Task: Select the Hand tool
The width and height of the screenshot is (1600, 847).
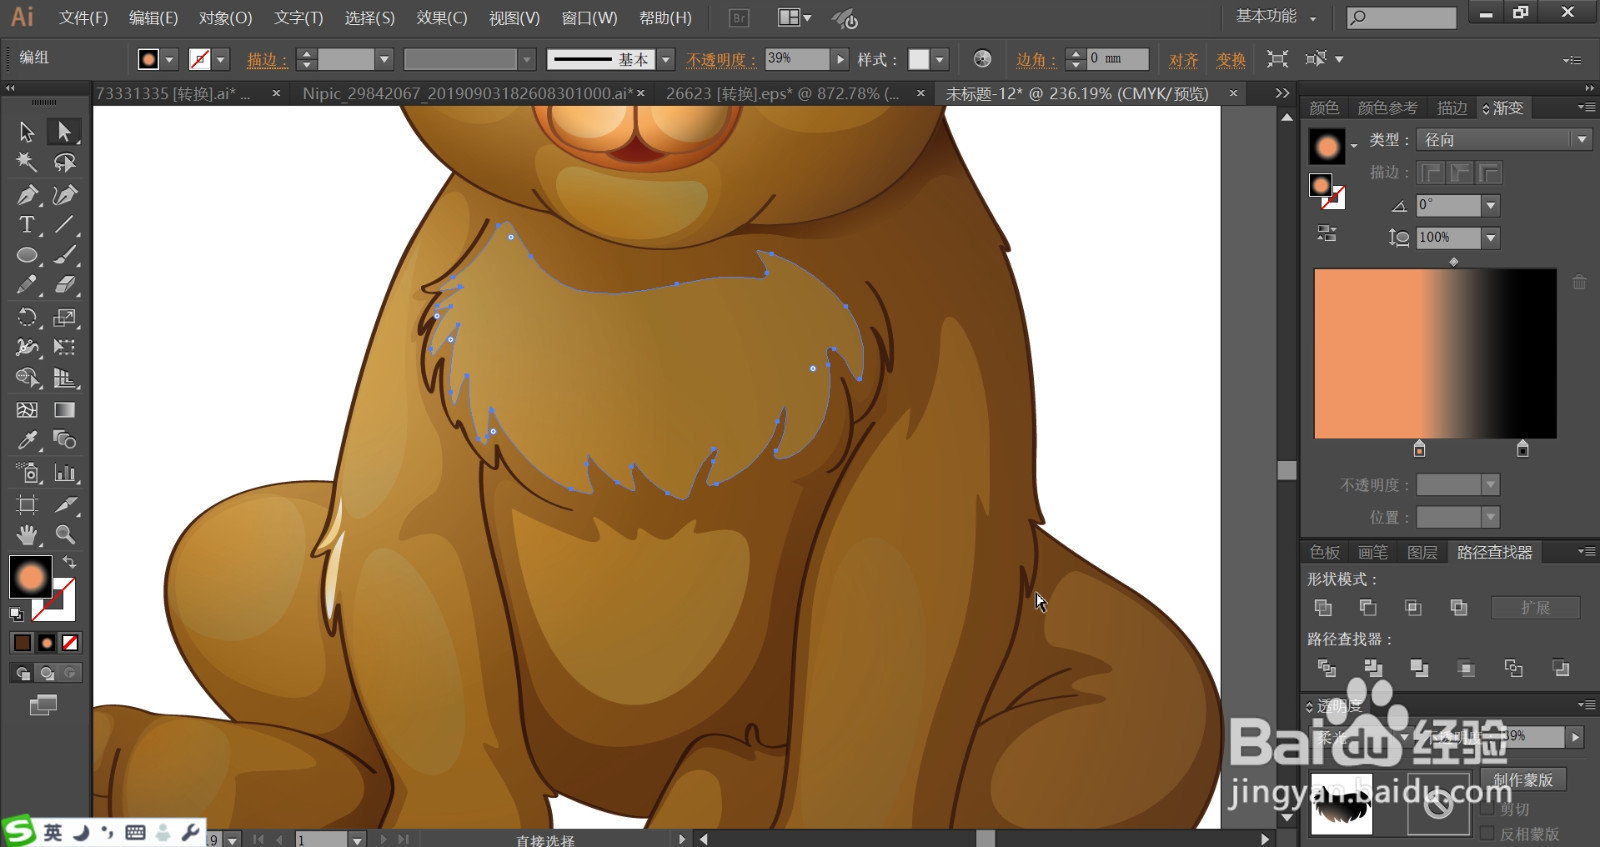Action: [27, 535]
